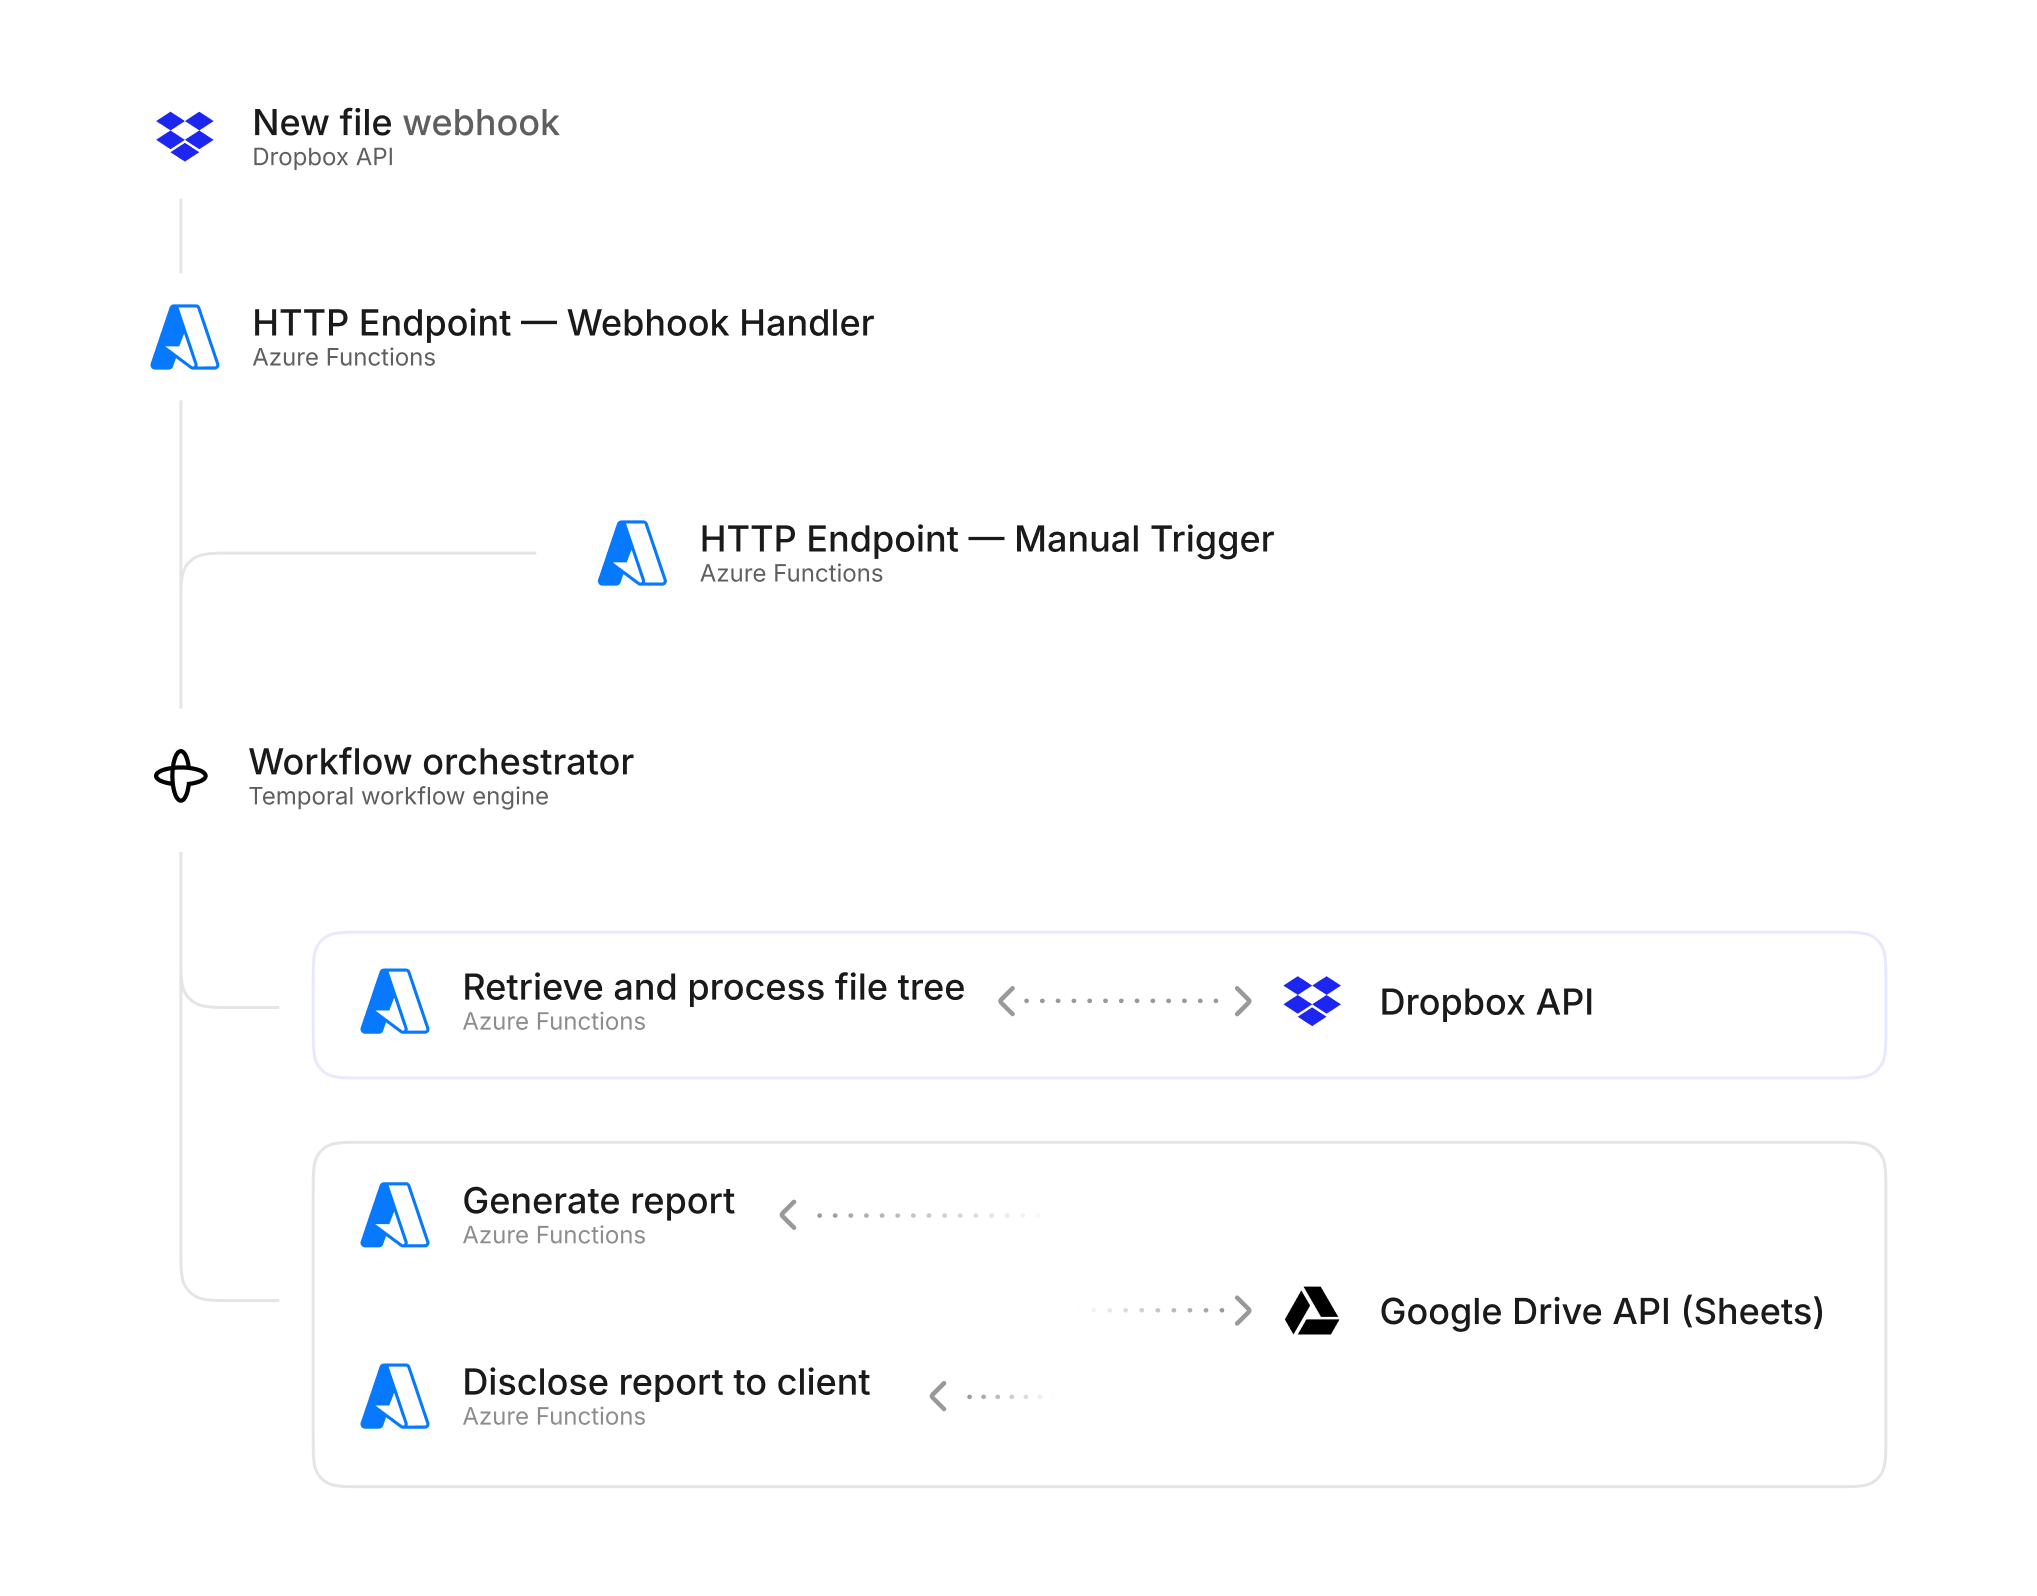Click the Workflow orchestrator title
2037x1596 pixels.
[441, 762]
